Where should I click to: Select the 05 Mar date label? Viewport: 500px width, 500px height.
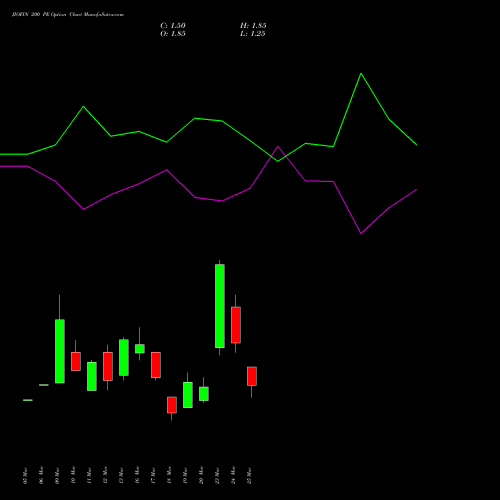coord(26,475)
